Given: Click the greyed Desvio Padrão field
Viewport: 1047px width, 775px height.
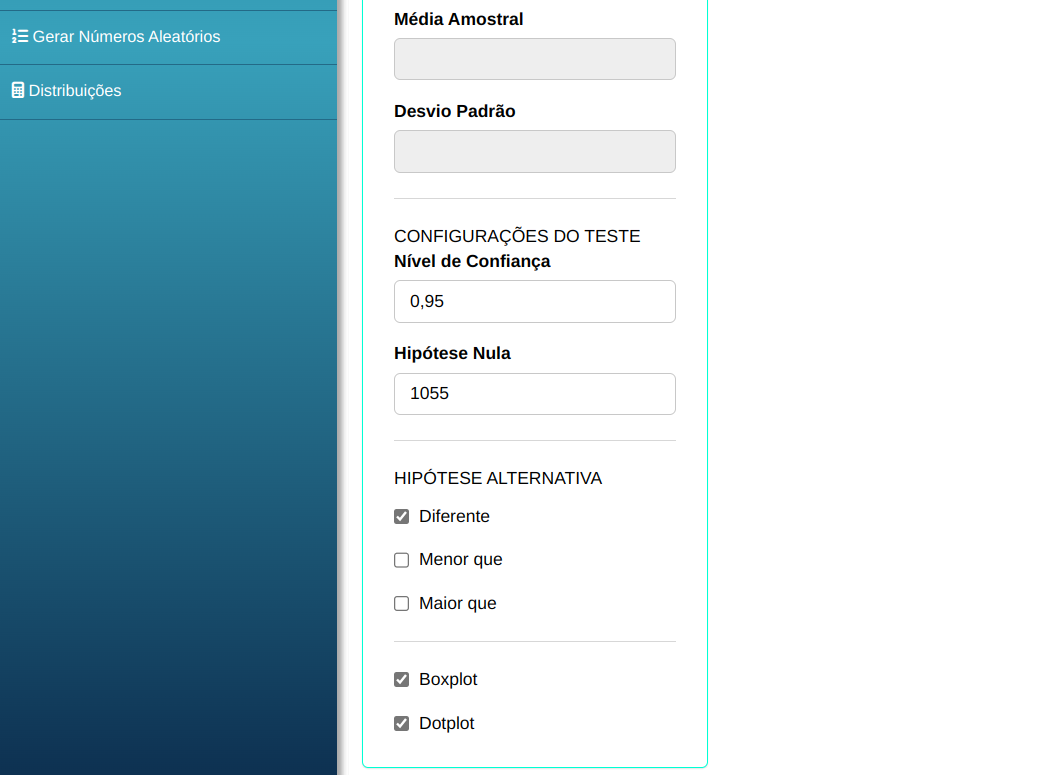Looking at the screenshot, I should point(534,151).
